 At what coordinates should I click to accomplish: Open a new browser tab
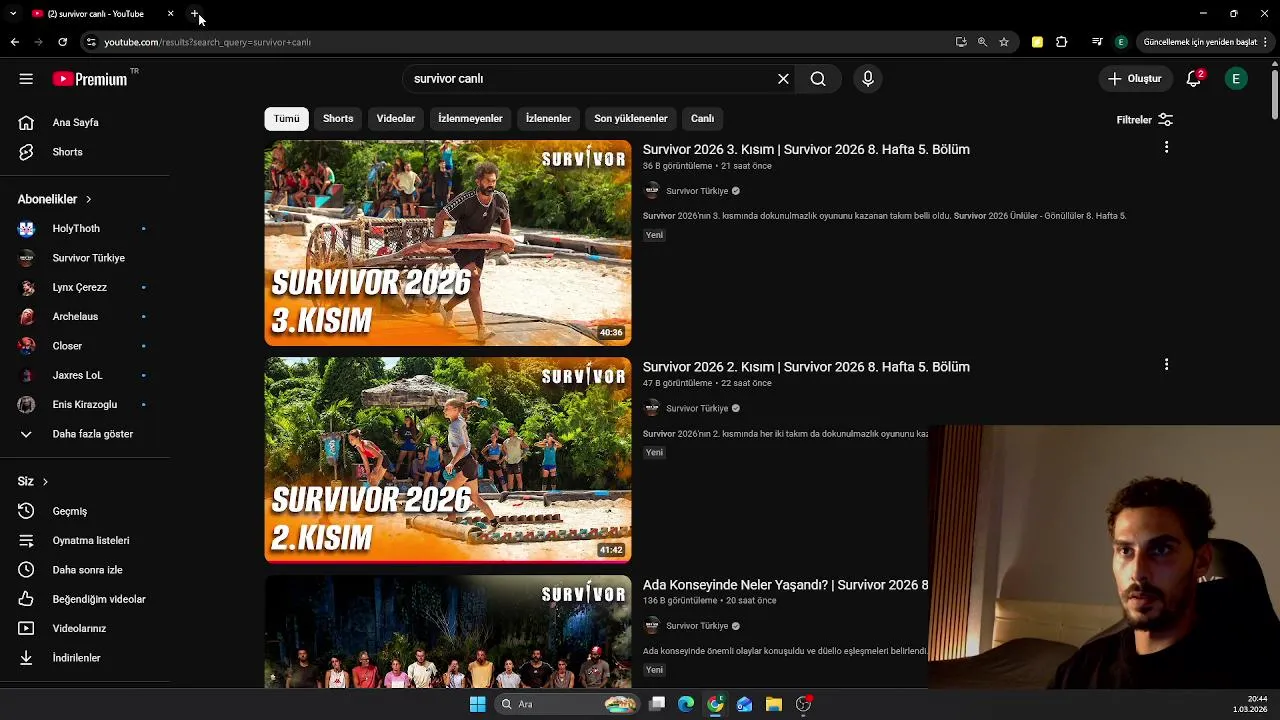point(195,14)
